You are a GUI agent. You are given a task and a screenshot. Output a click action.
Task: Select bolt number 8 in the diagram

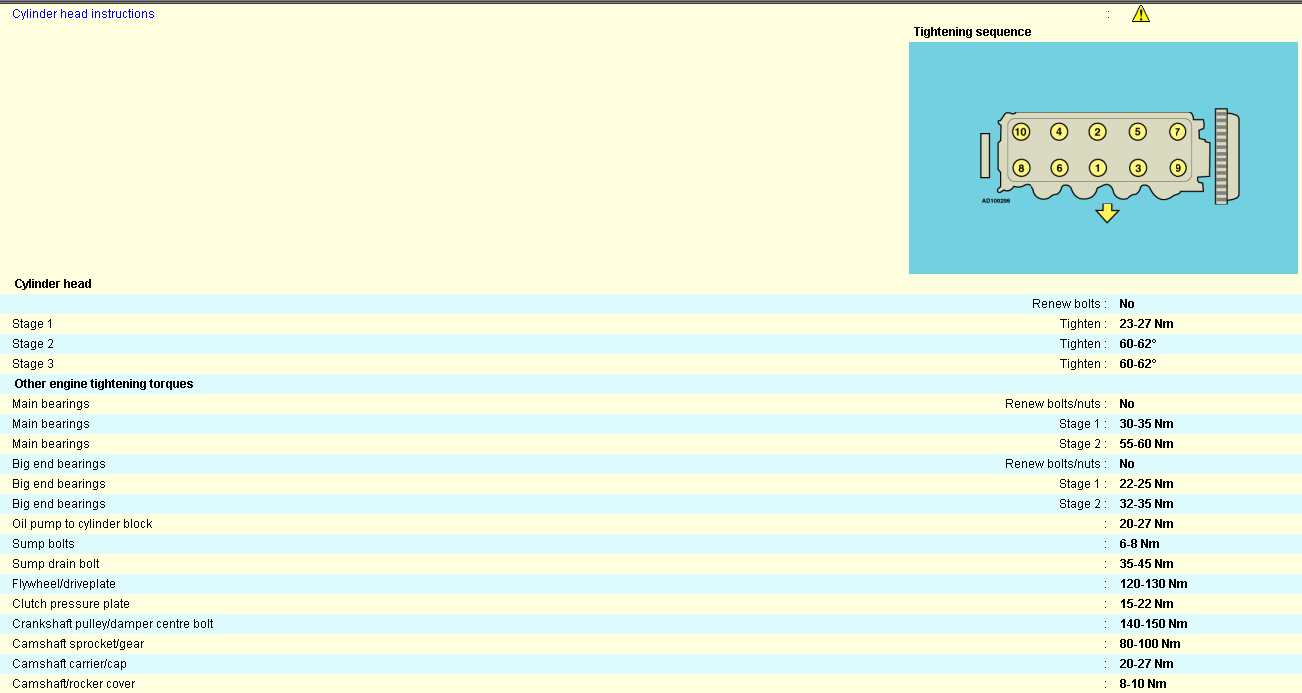pos(1020,168)
